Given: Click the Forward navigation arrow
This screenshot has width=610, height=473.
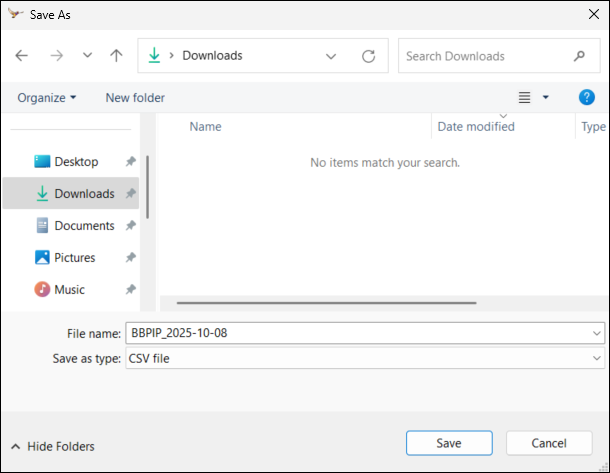Looking at the screenshot, I should pyautogui.click(x=56, y=56).
